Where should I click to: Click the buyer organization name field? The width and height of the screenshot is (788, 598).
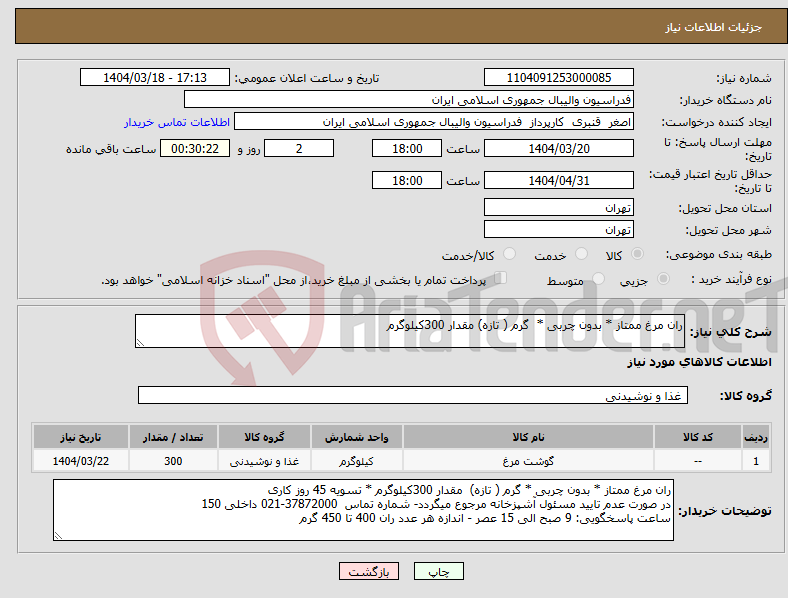pyautogui.click(x=409, y=99)
